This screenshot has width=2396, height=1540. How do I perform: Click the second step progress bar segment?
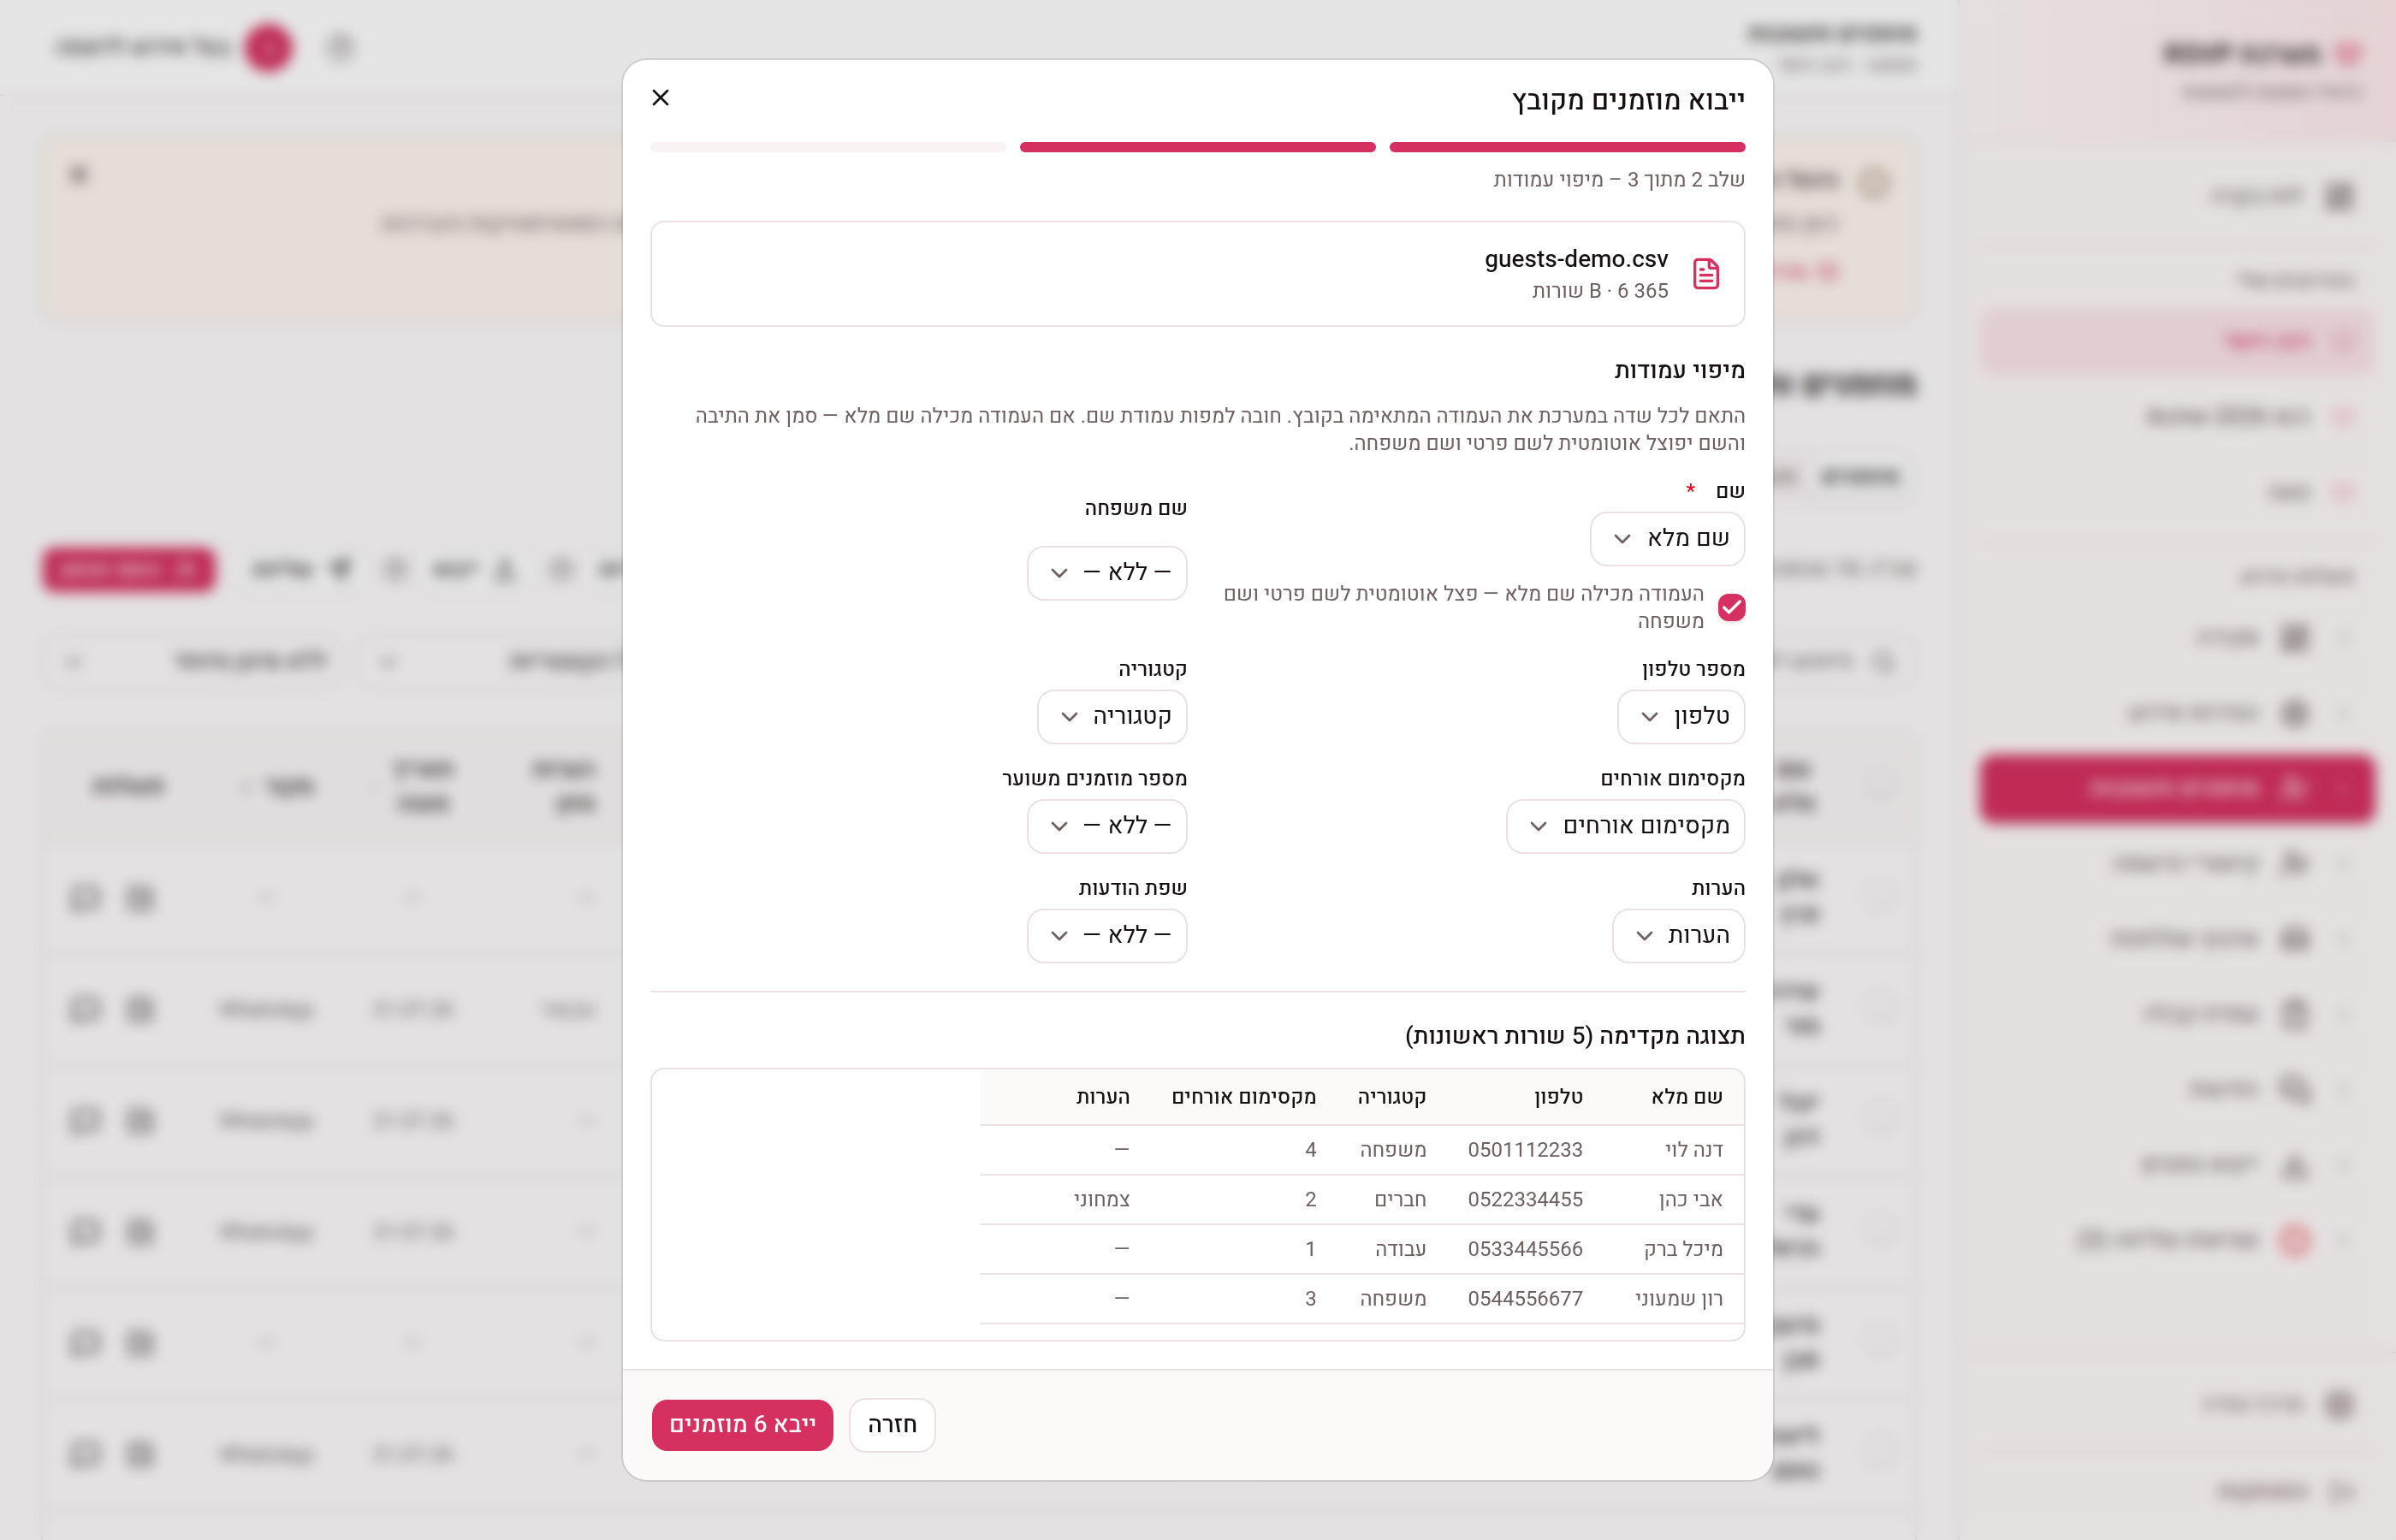click(1197, 147)
